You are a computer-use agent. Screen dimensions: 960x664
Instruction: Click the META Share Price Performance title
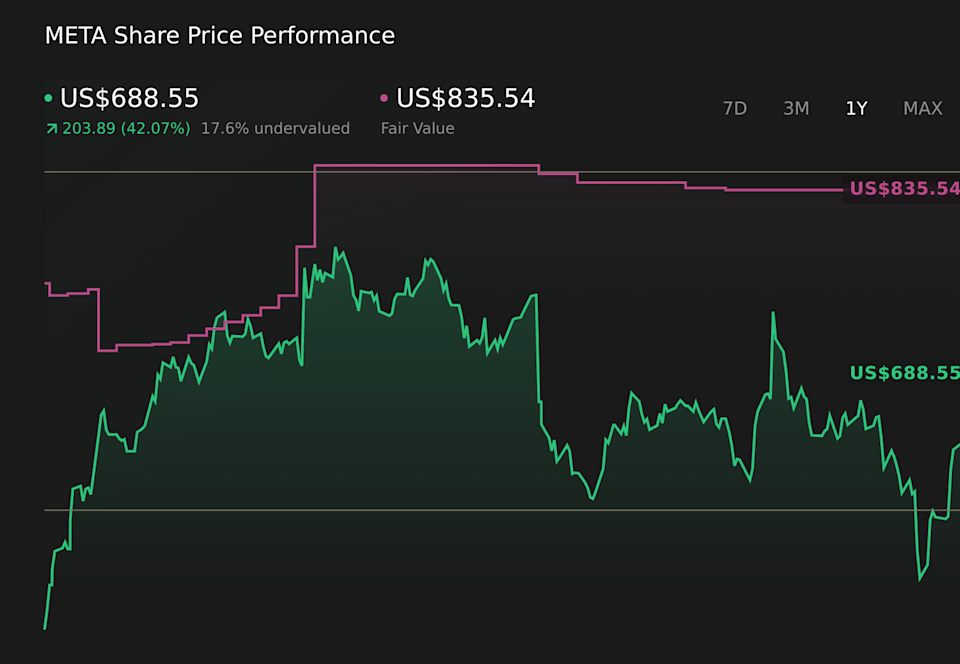click(219, 35)
